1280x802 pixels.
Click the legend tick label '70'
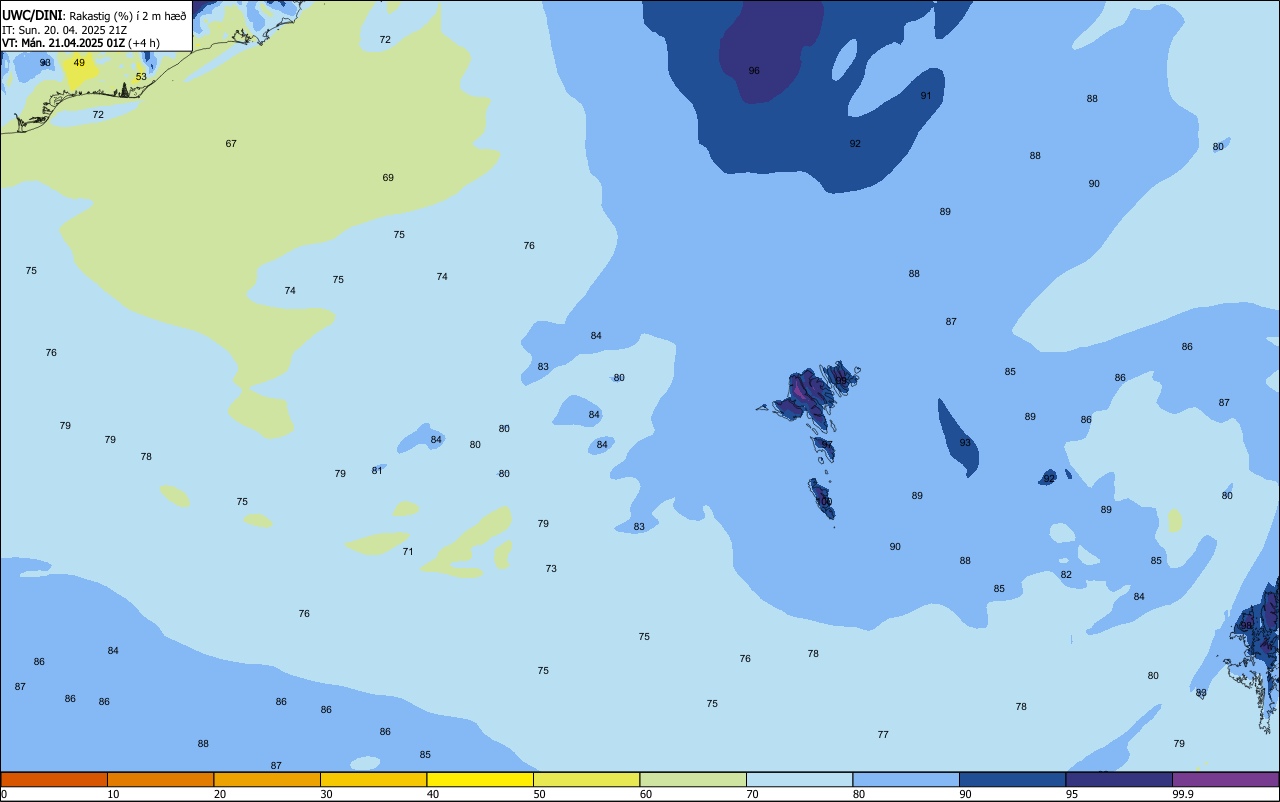(x=752, y=794)
